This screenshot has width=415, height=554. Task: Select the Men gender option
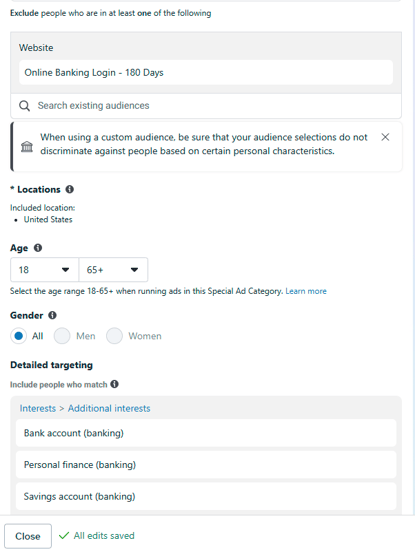(62, 336)
